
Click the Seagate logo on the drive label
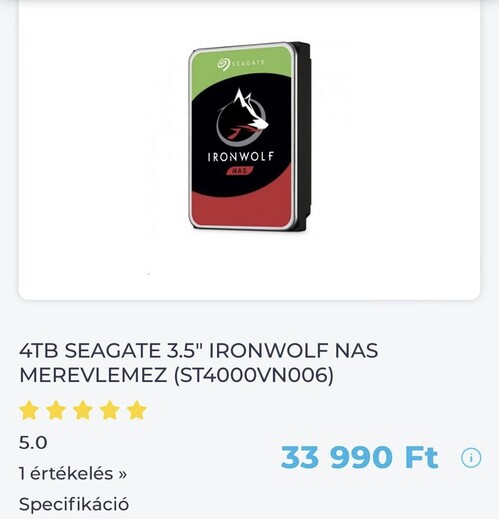pyautogui.click(x=241, y=63)
